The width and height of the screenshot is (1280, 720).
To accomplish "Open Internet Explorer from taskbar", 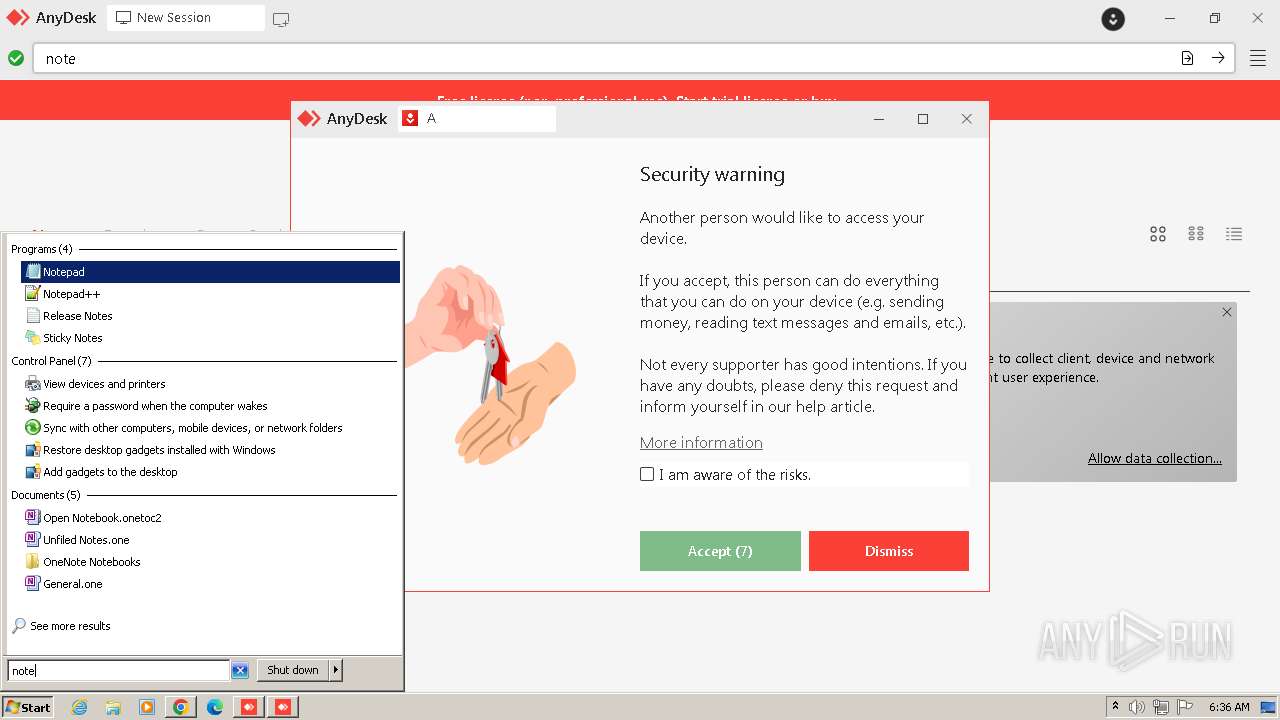I will (x=80, y=707).
